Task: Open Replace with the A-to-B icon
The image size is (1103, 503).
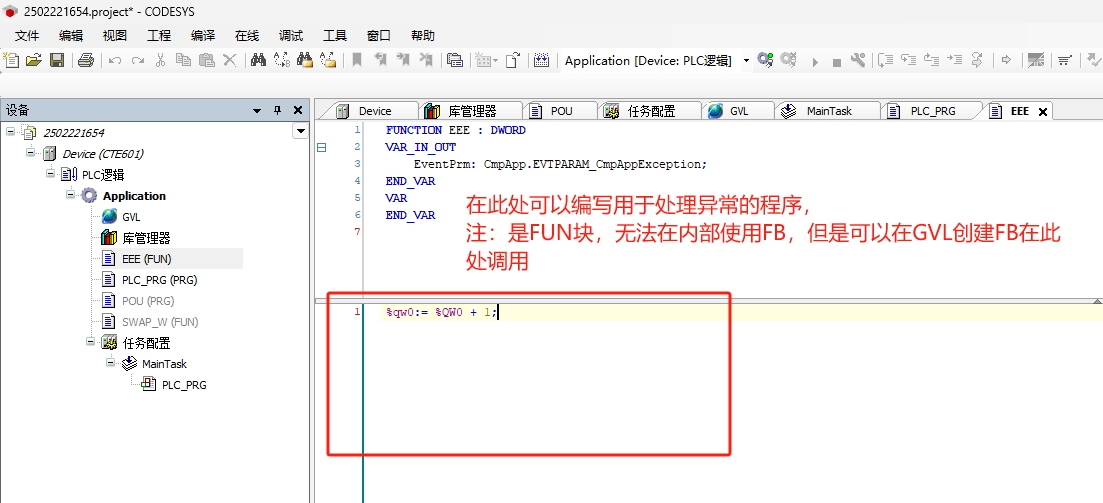Action: point(281,61)
